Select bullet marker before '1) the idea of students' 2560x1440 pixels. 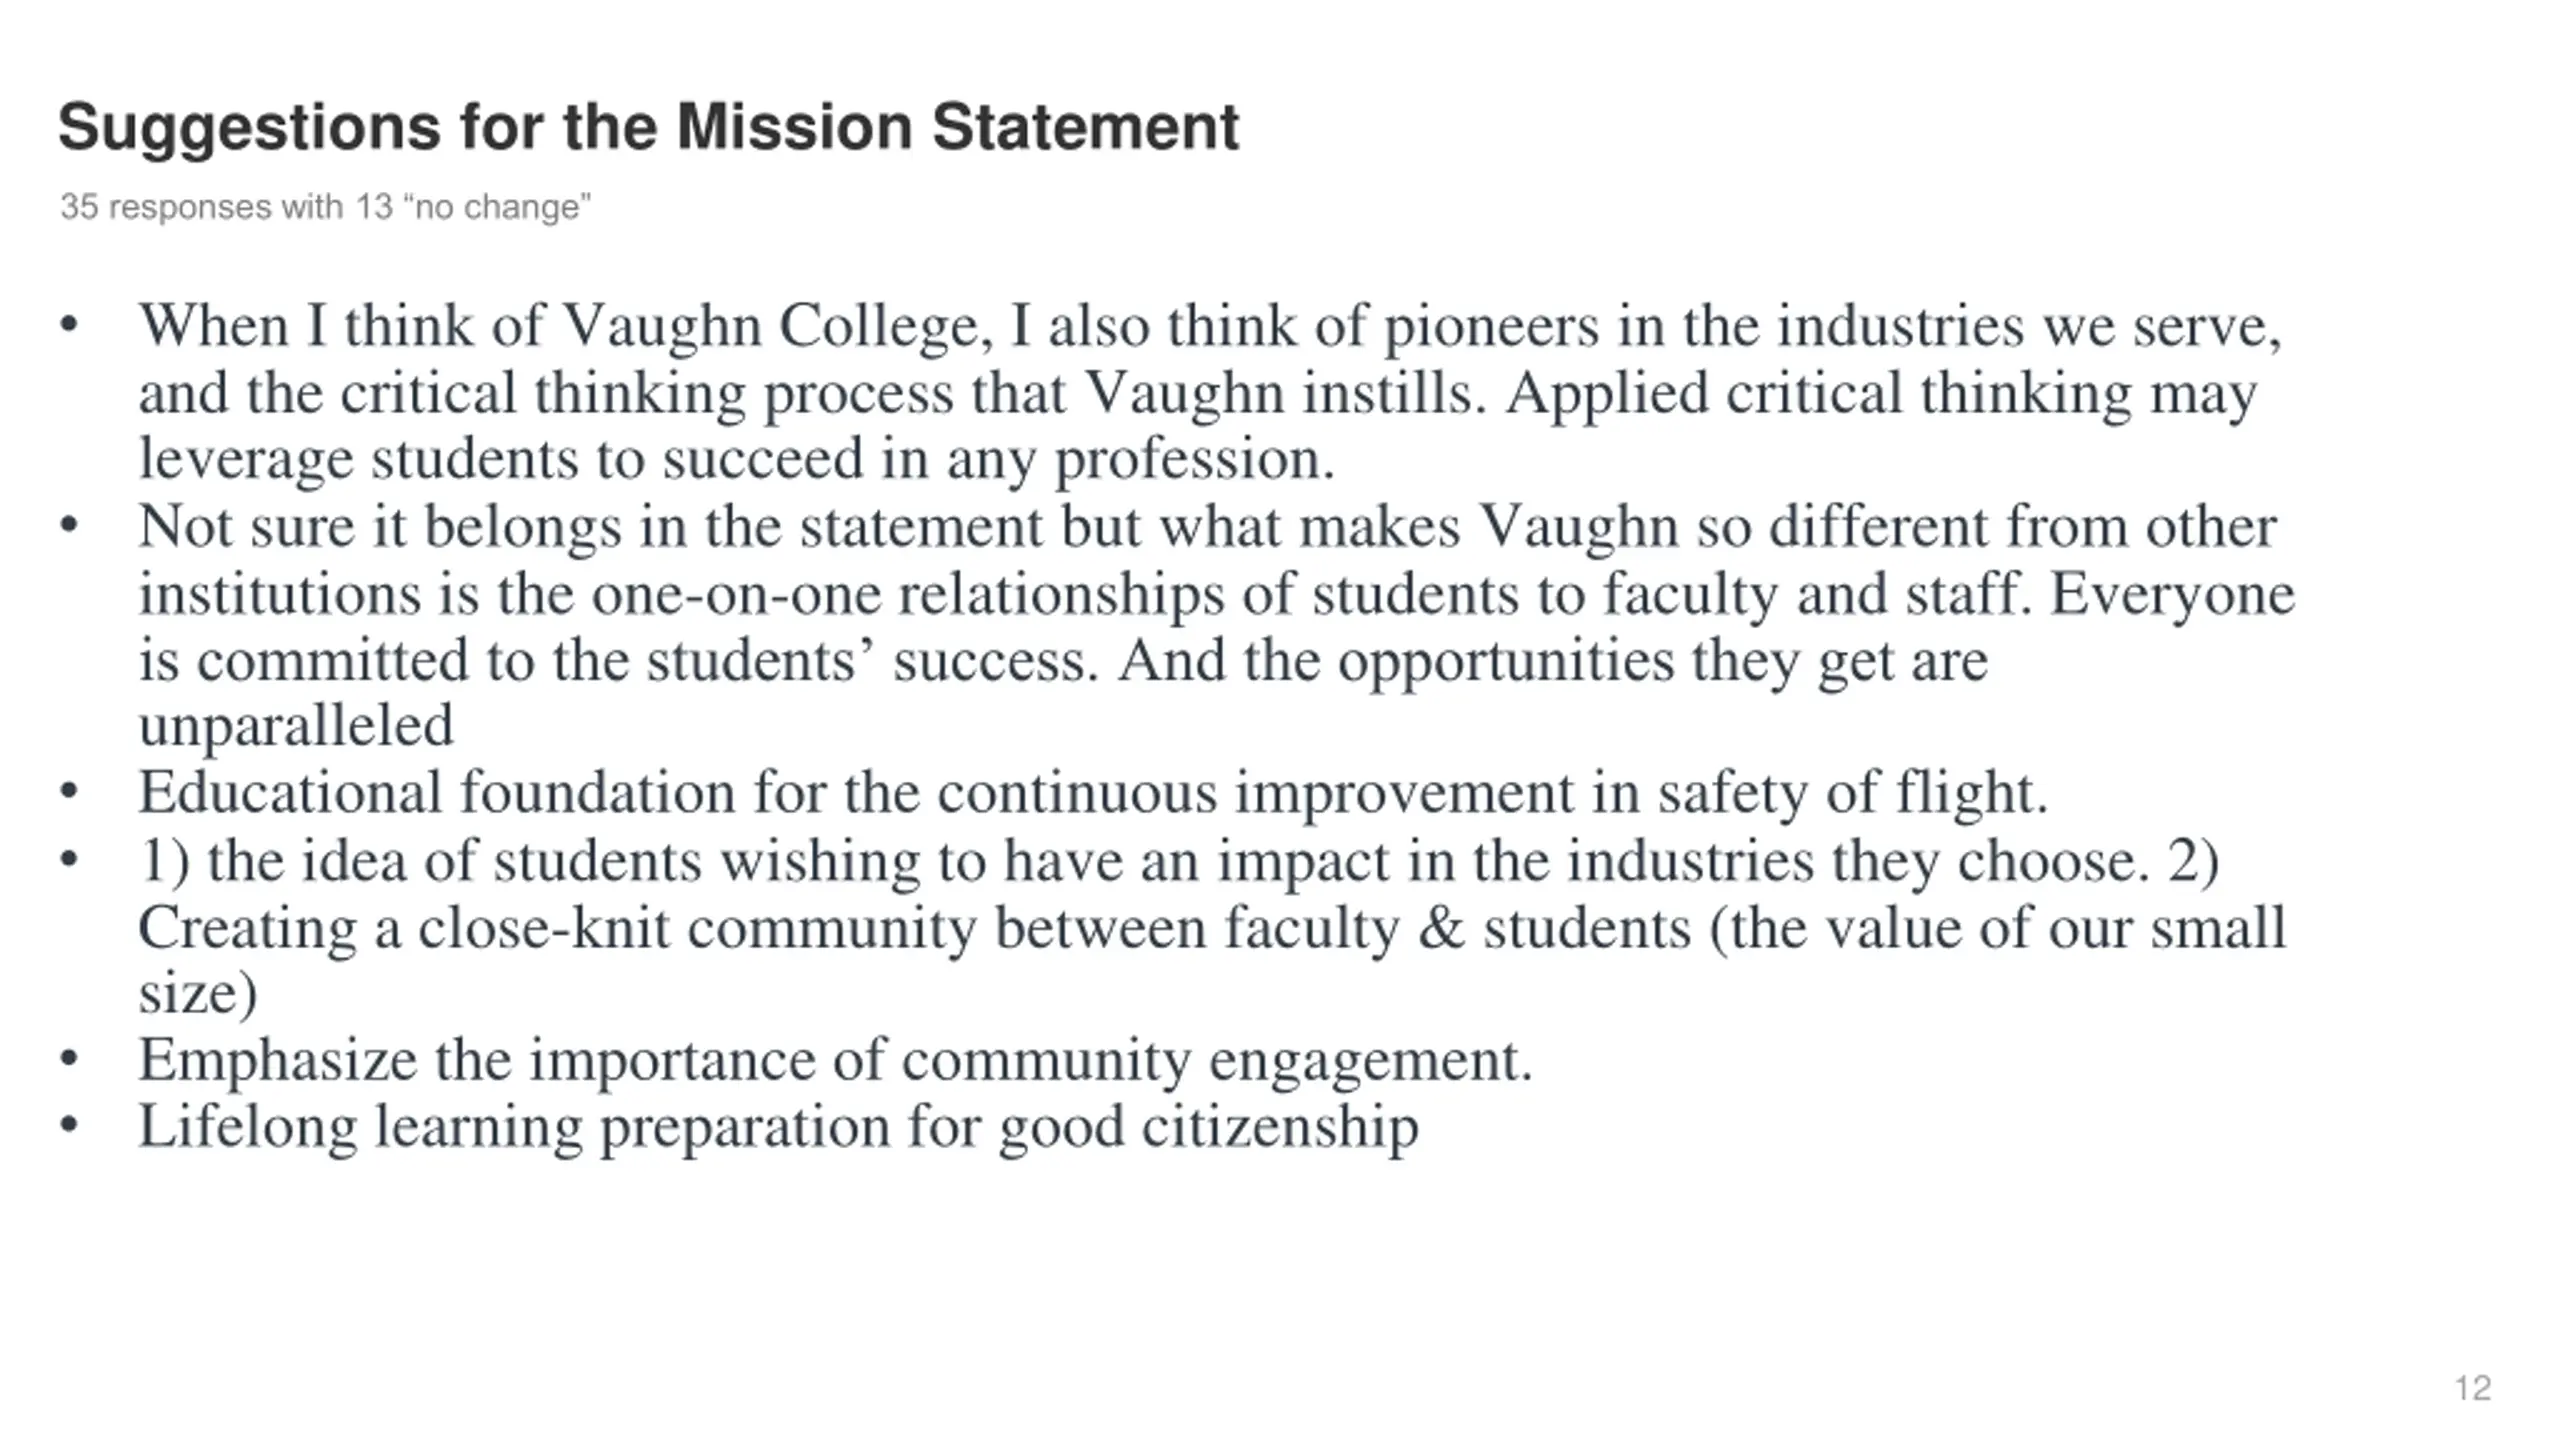pyautogui.click(x=68, y=859)
